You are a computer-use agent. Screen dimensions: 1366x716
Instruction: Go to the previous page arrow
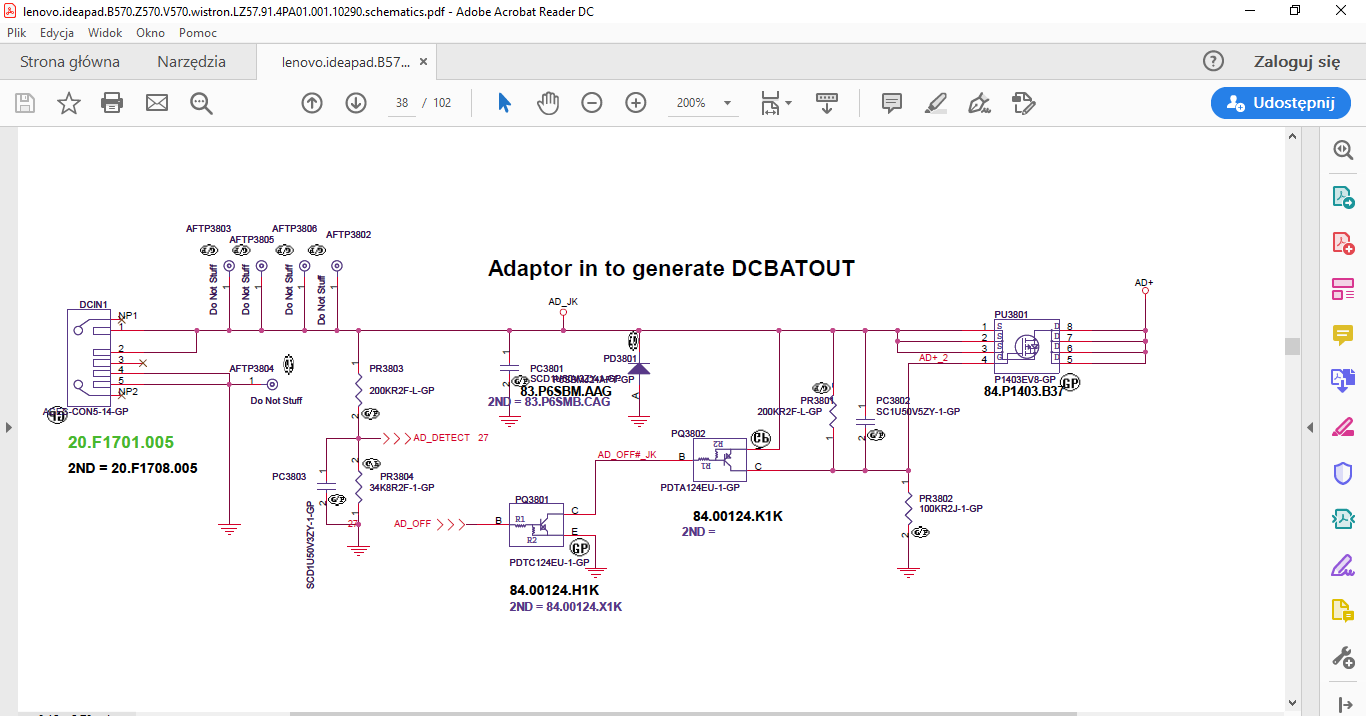point(312,103)
